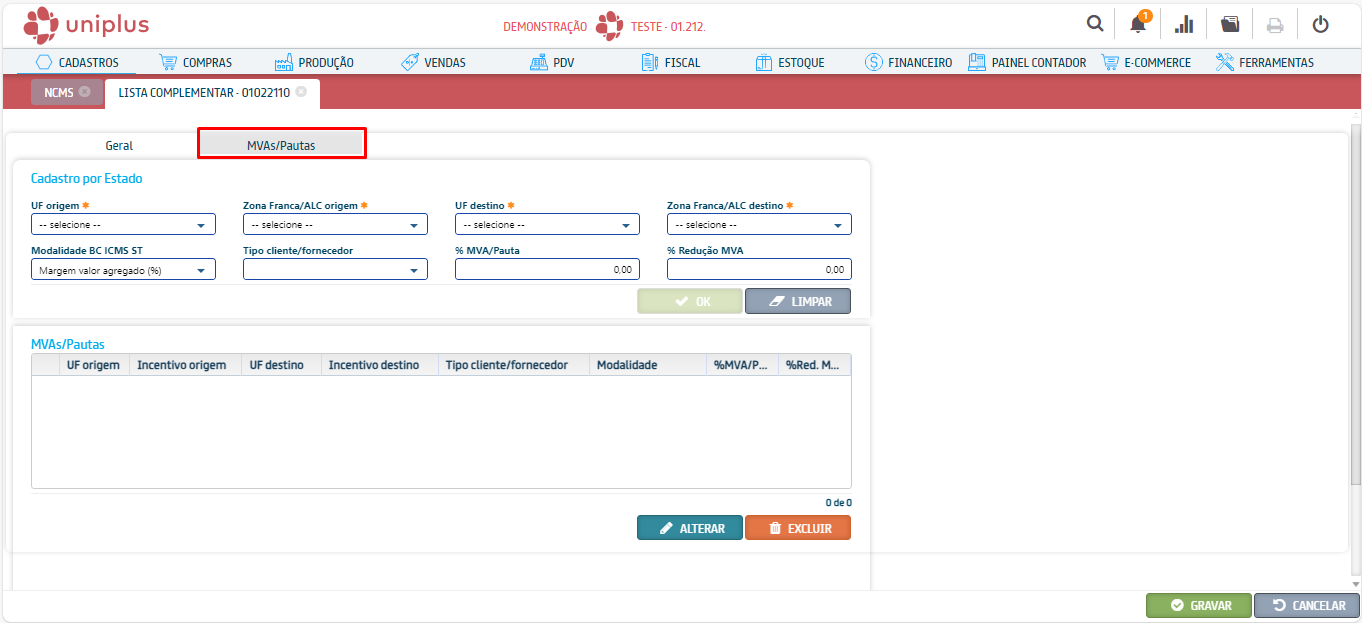Open the bar chart dashboard icon
This screenshot has width=1362, height=623.
click(1184, 24)
